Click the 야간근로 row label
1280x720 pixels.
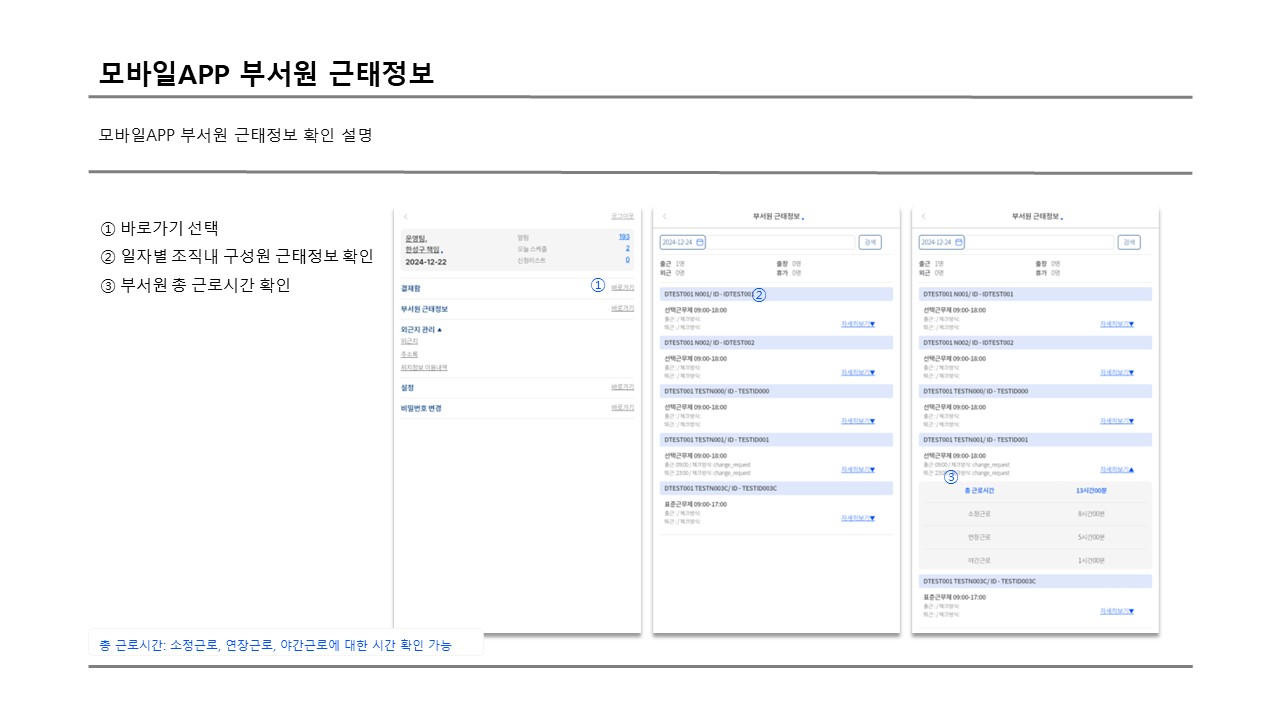(x=979, y=561)
